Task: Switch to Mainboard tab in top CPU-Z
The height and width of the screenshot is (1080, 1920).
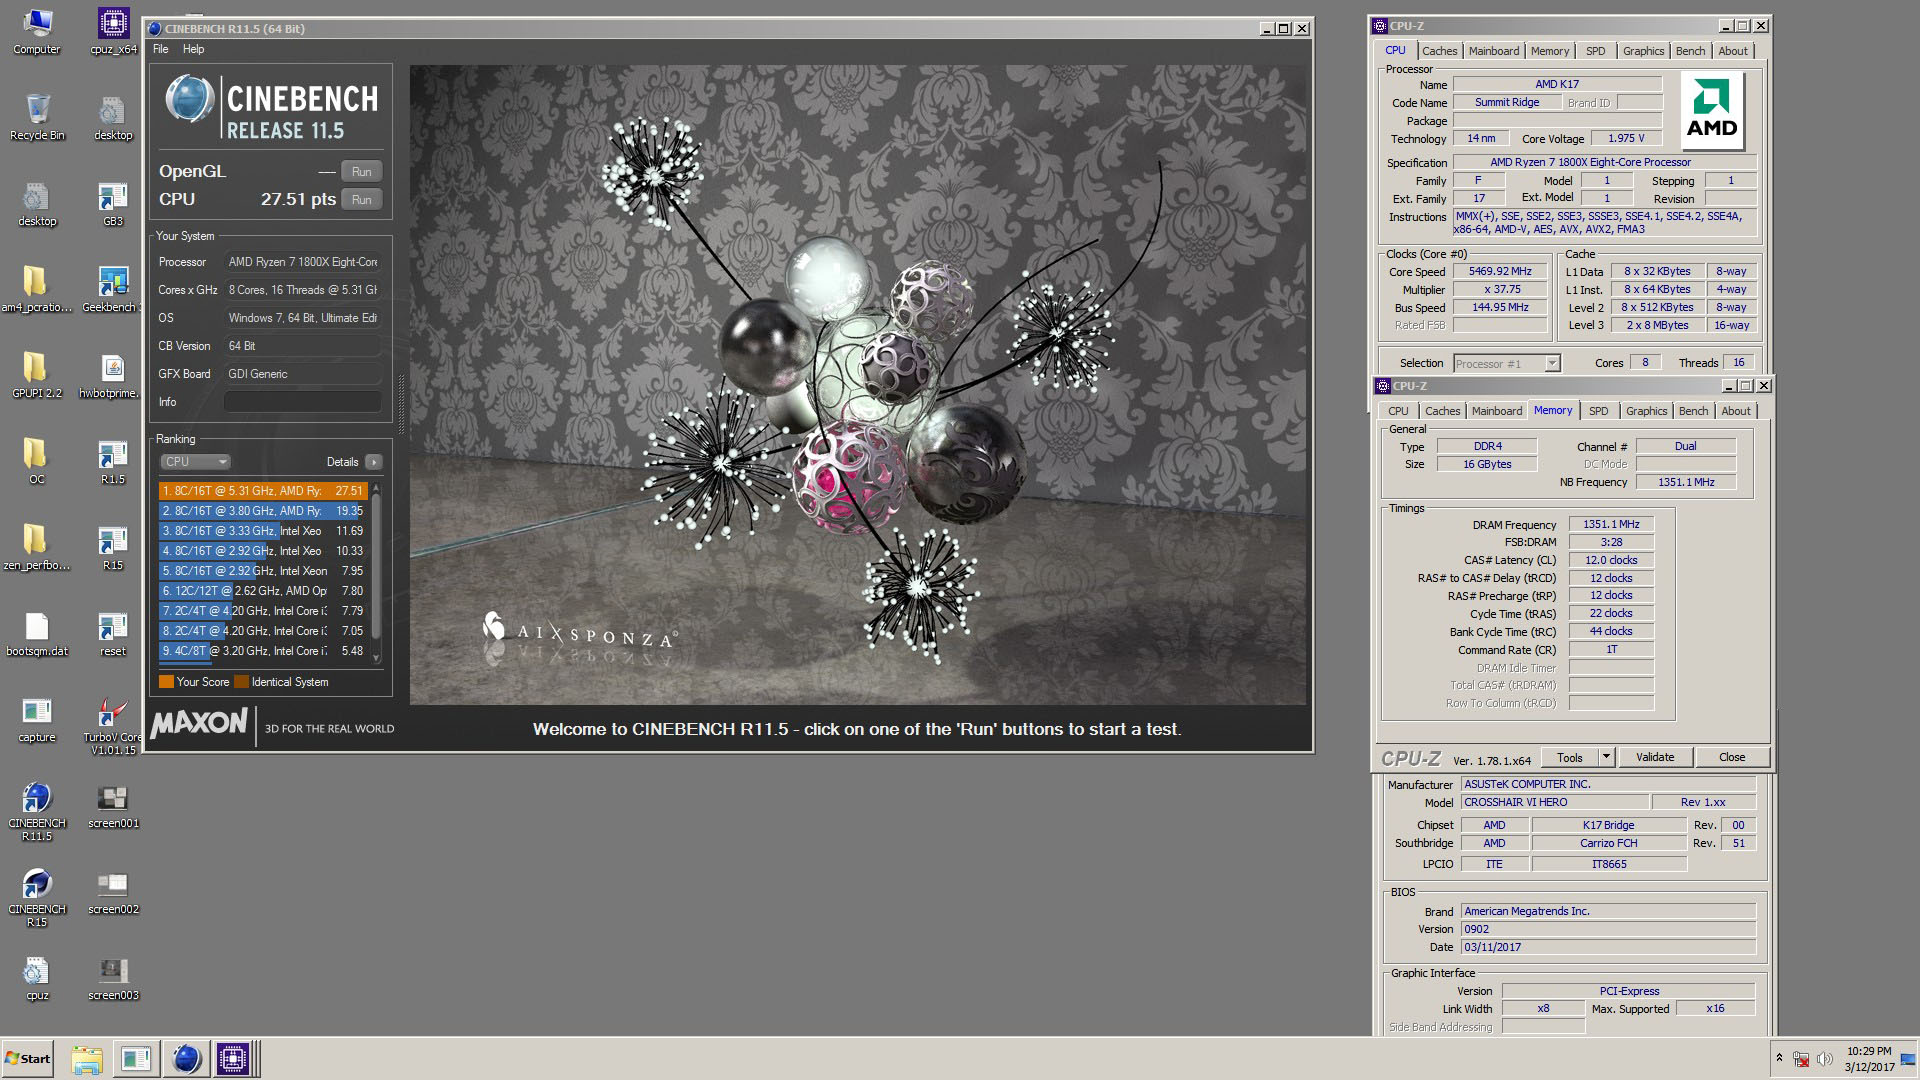Action: 1494,51
